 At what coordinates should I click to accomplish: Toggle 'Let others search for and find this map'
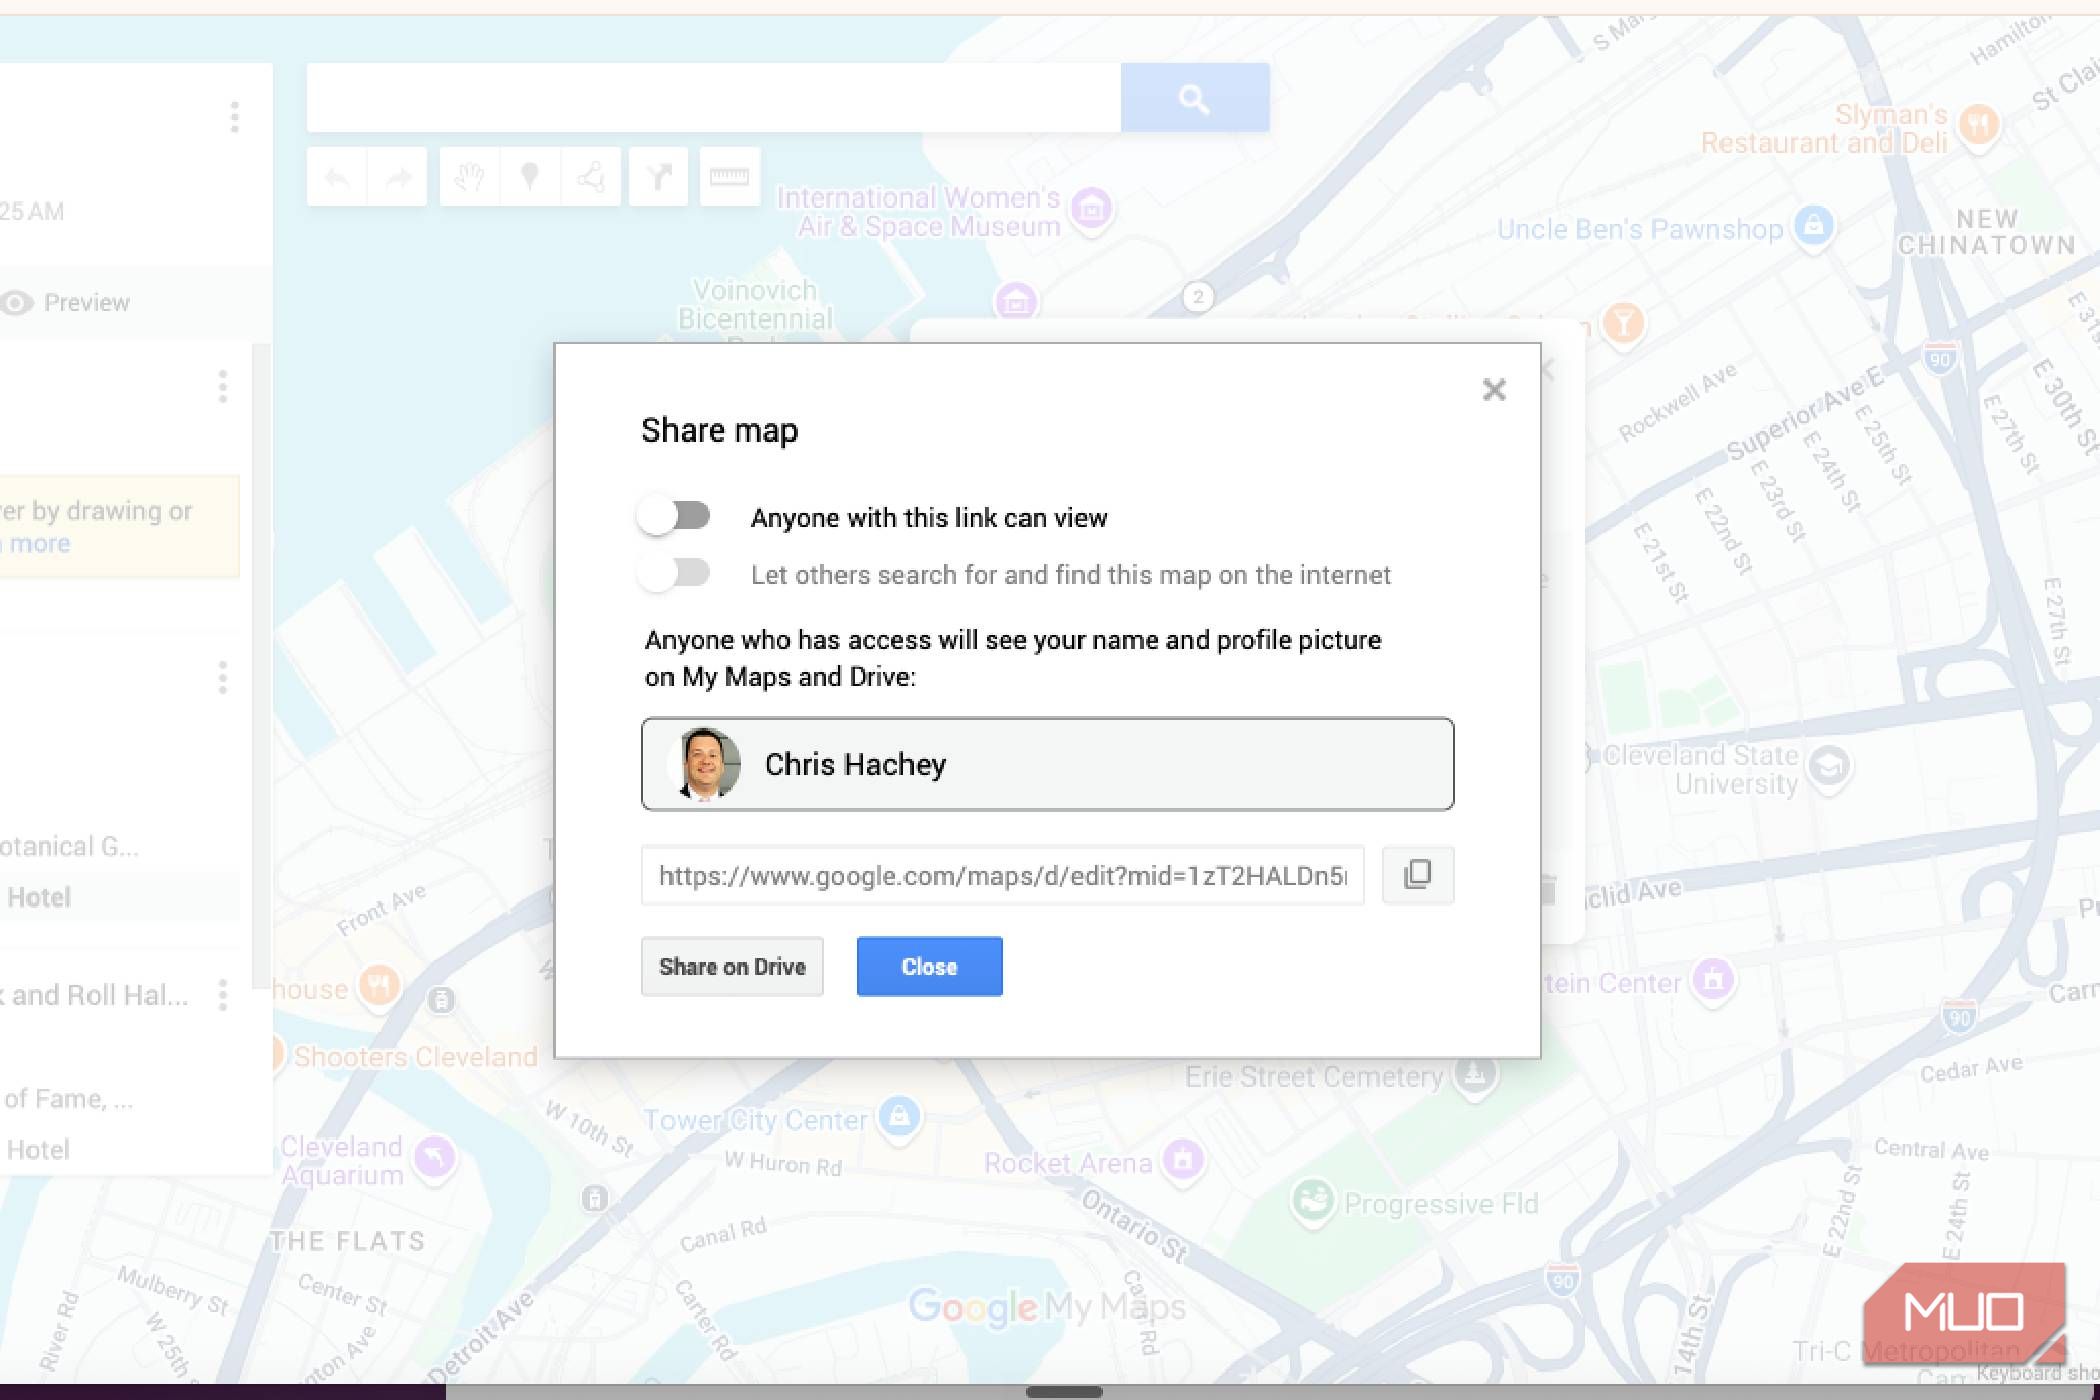tap(674, 573)
